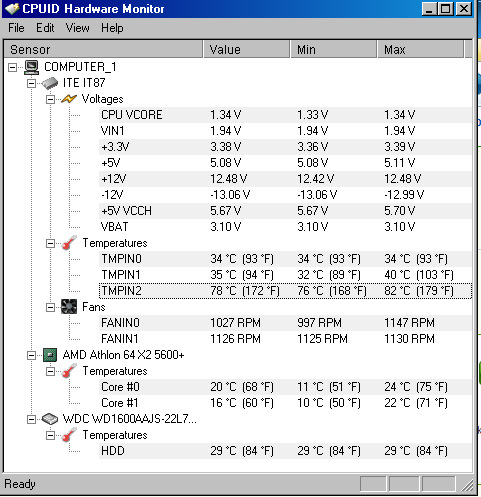Image resolution: width=481 pixels, height=497 pixels.
Task: Collapse the Fans section expander
Action: pyautogui.click(x=50, y=307)
